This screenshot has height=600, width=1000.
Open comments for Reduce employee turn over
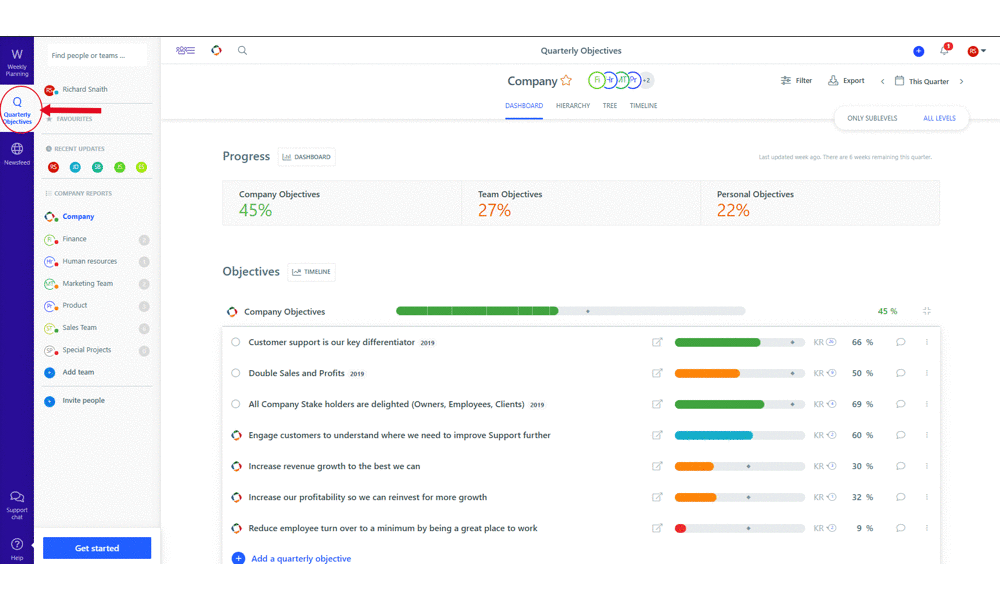(x=901, y=528)
